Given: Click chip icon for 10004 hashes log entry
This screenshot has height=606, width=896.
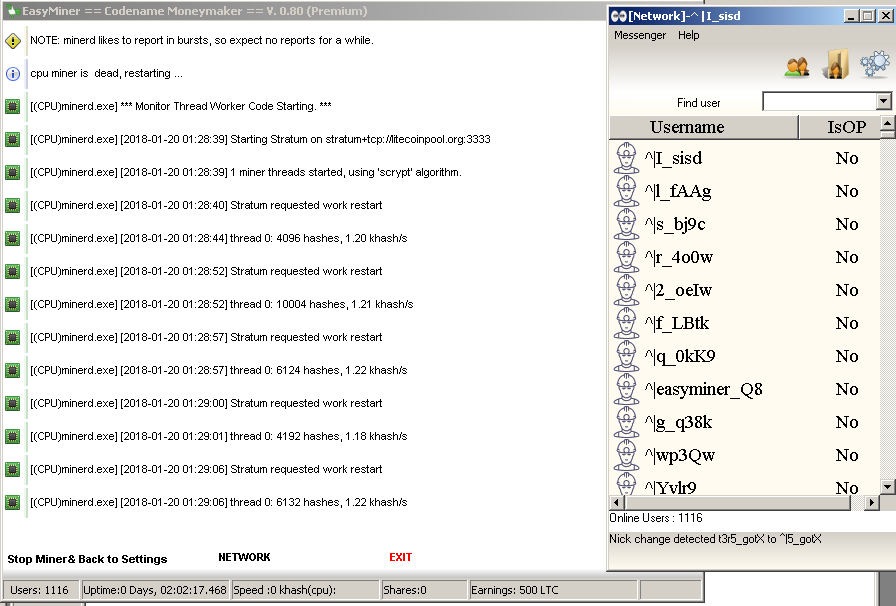Looking at the screenshot, I should pyautogui.click(x=12, y=305).
